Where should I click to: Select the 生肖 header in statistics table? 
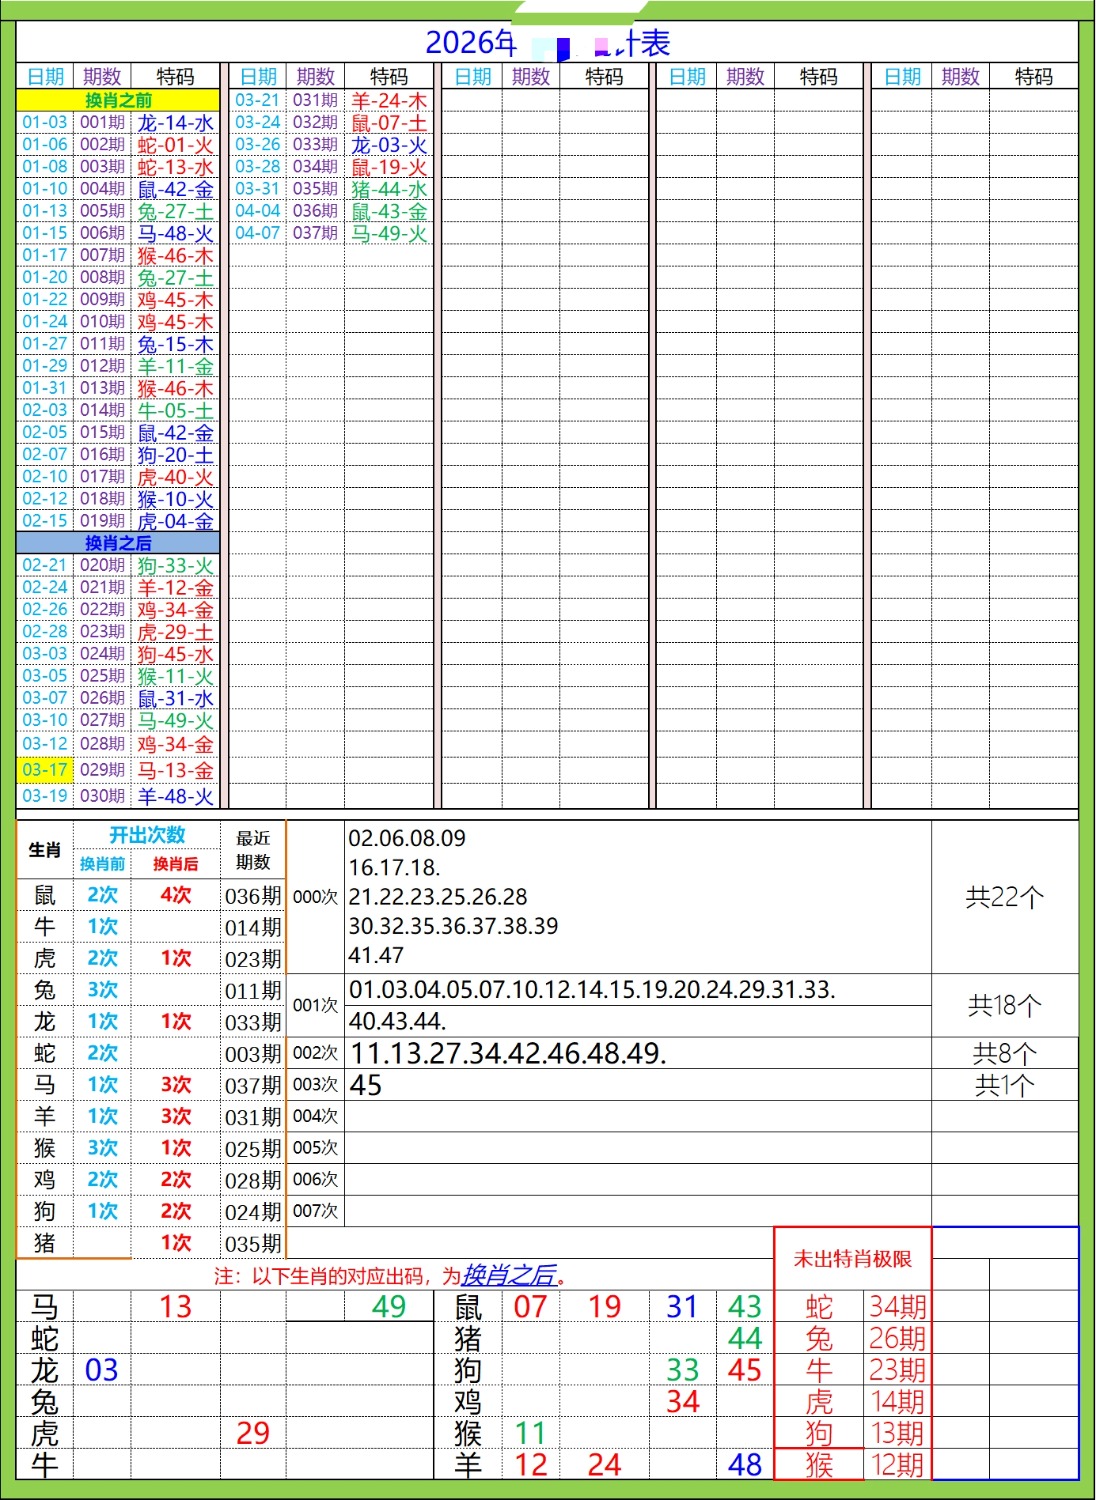45,850
